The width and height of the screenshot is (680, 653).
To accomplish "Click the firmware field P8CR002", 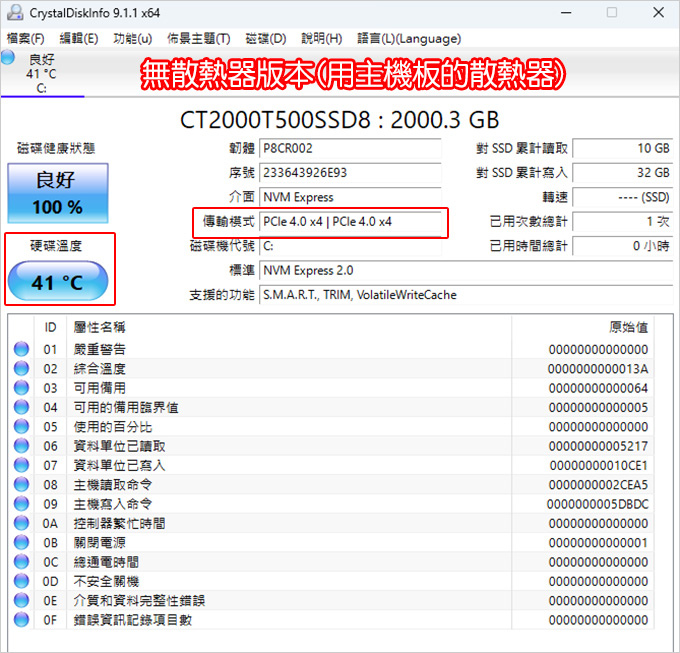I will 350,148.
